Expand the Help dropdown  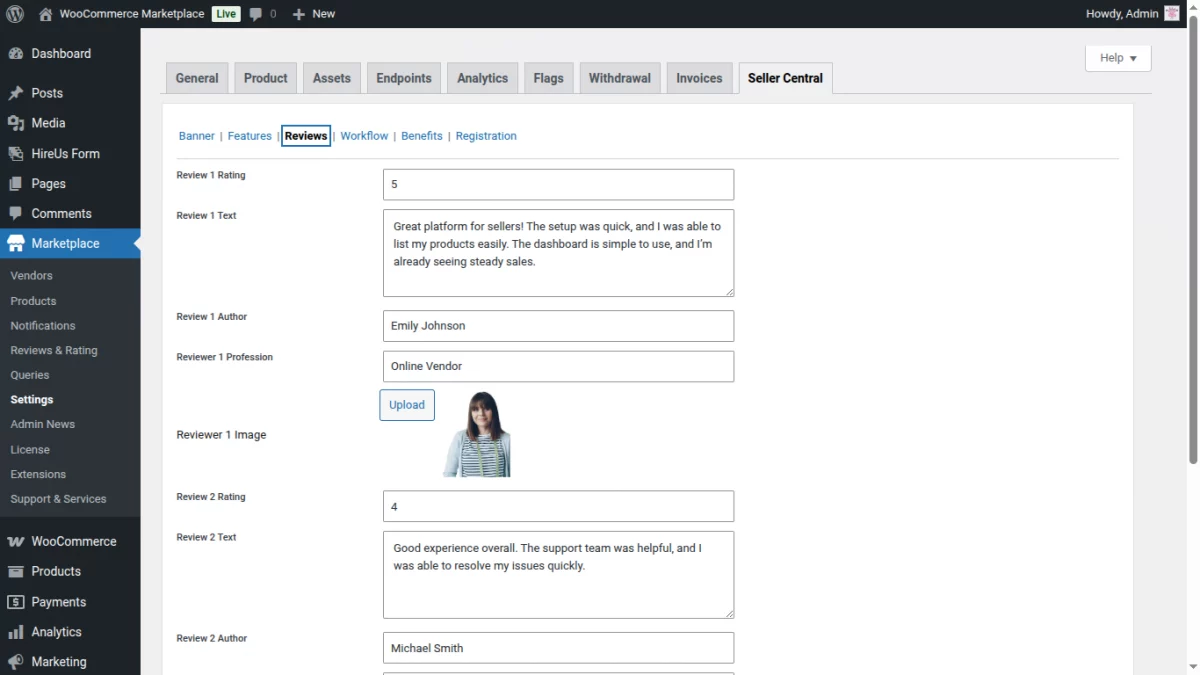click(x=1118, y=58)
